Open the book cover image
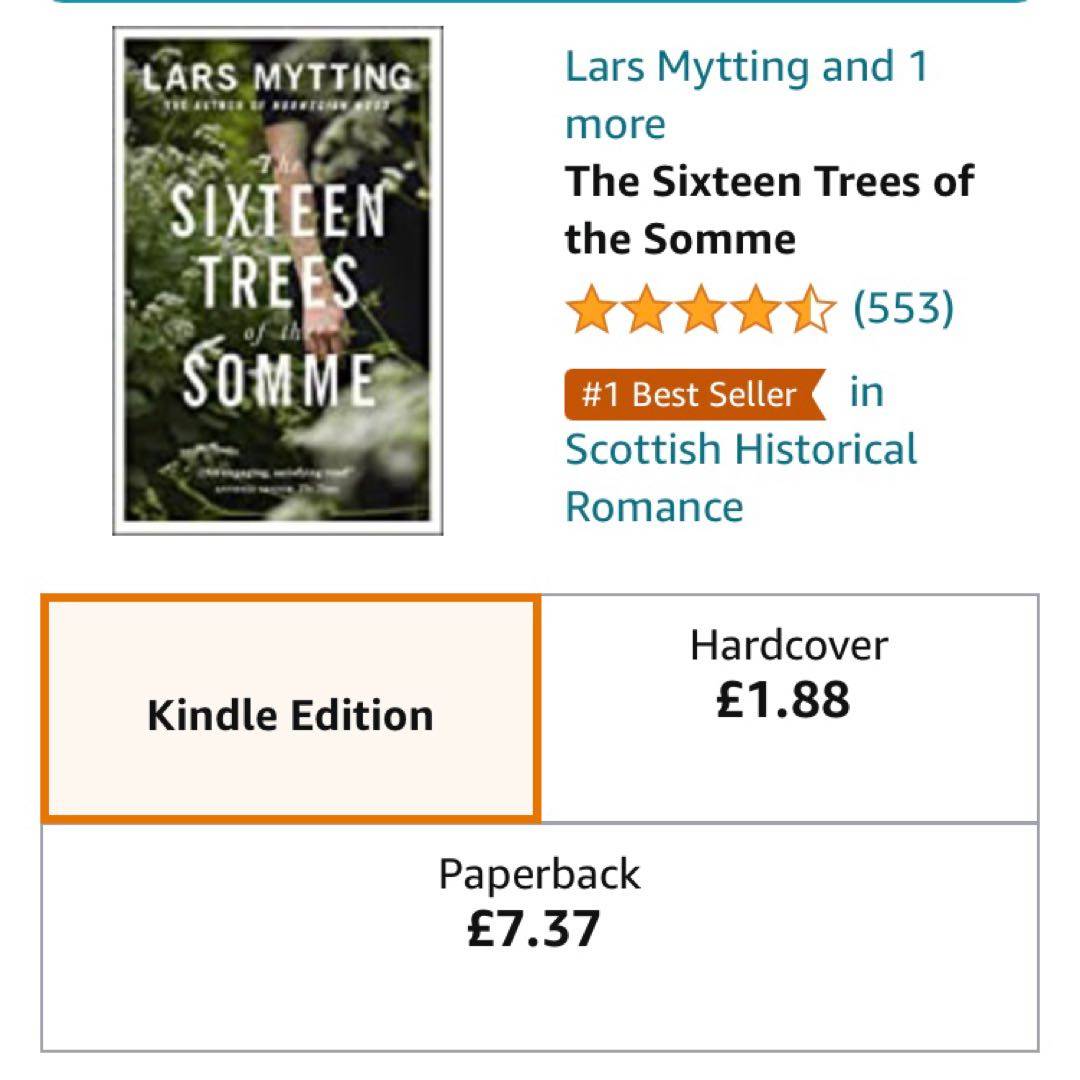Image resolution: width=1080 pixels, height=1080 pixels. [278, 281]
